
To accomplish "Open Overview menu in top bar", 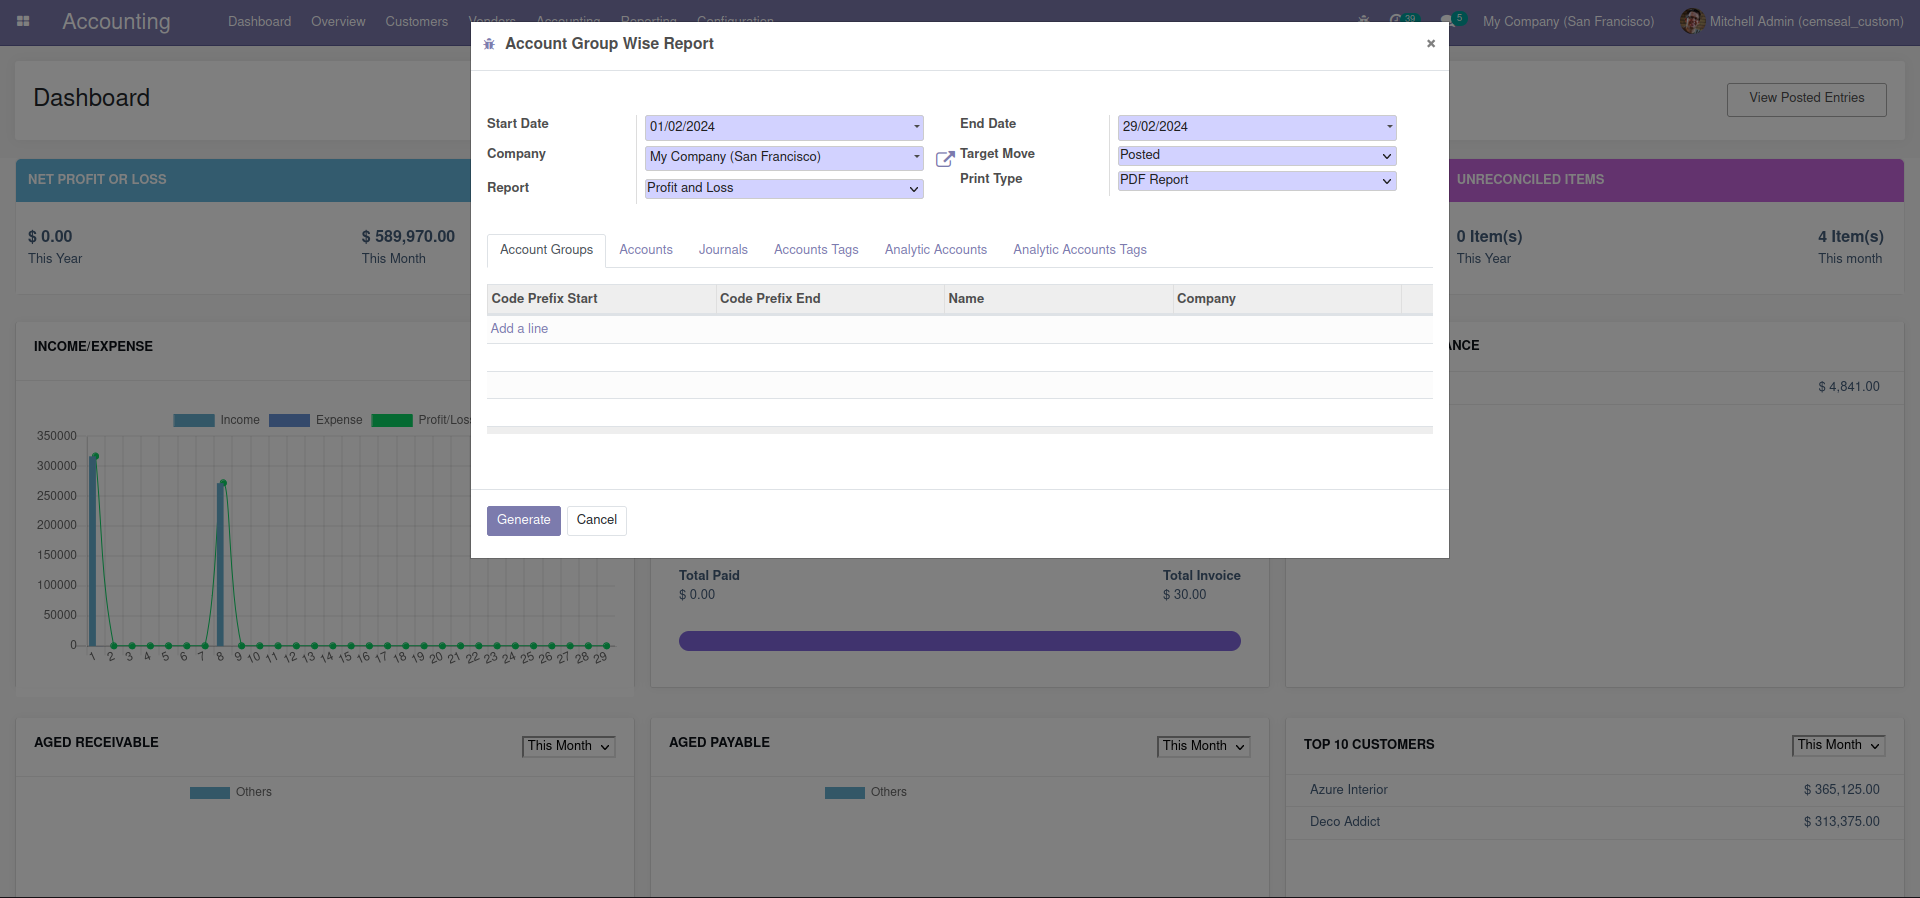I will (x=338, y=21).
